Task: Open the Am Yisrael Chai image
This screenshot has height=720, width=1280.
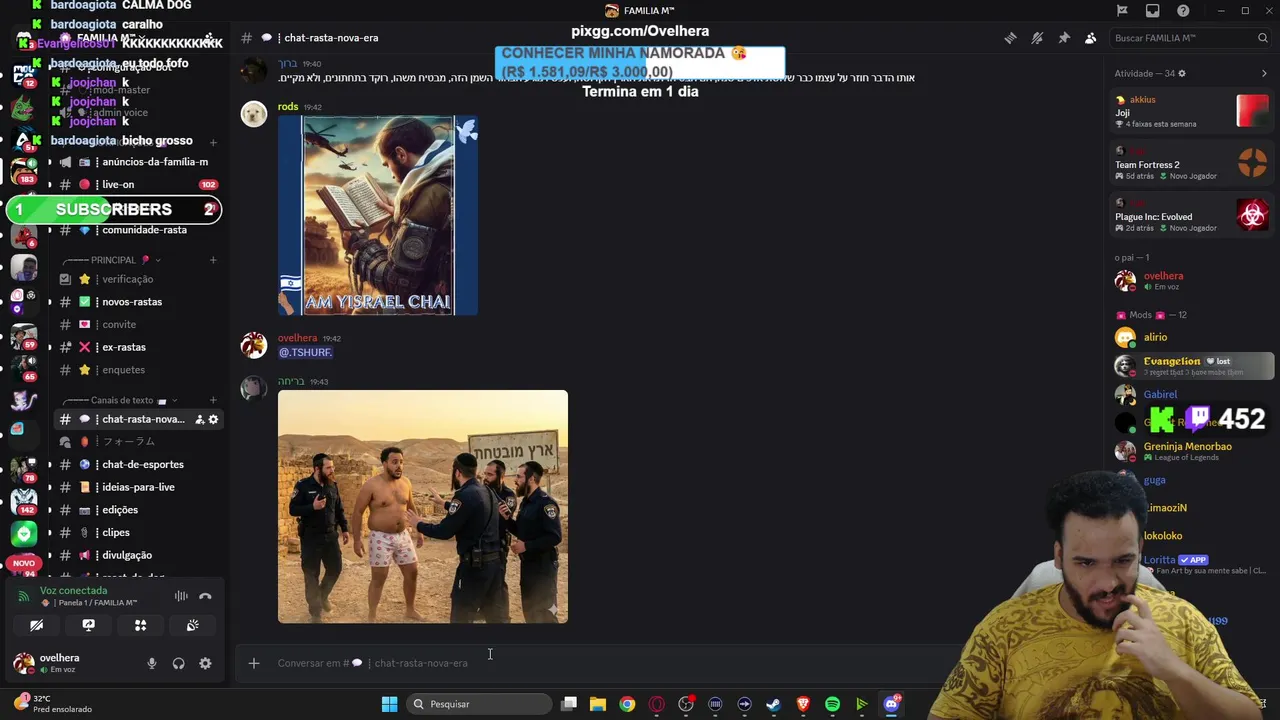Action: tap(378, 215)
